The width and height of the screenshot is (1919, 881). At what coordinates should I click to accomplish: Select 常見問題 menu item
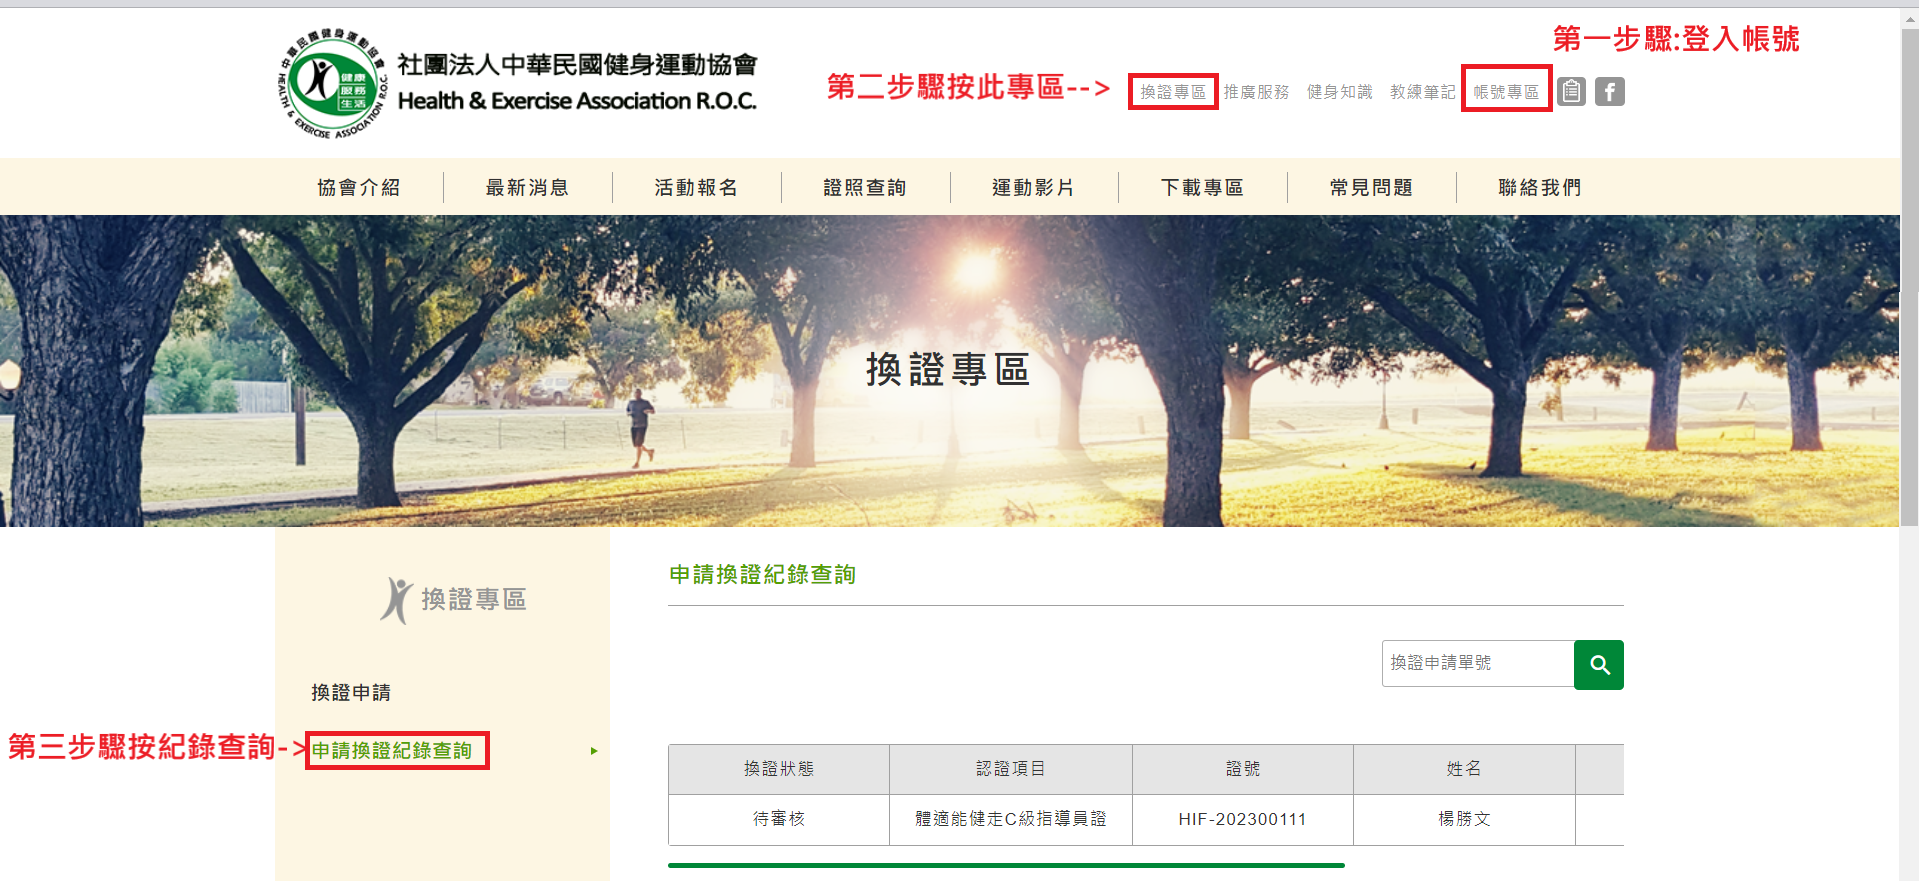point(1371,187)
